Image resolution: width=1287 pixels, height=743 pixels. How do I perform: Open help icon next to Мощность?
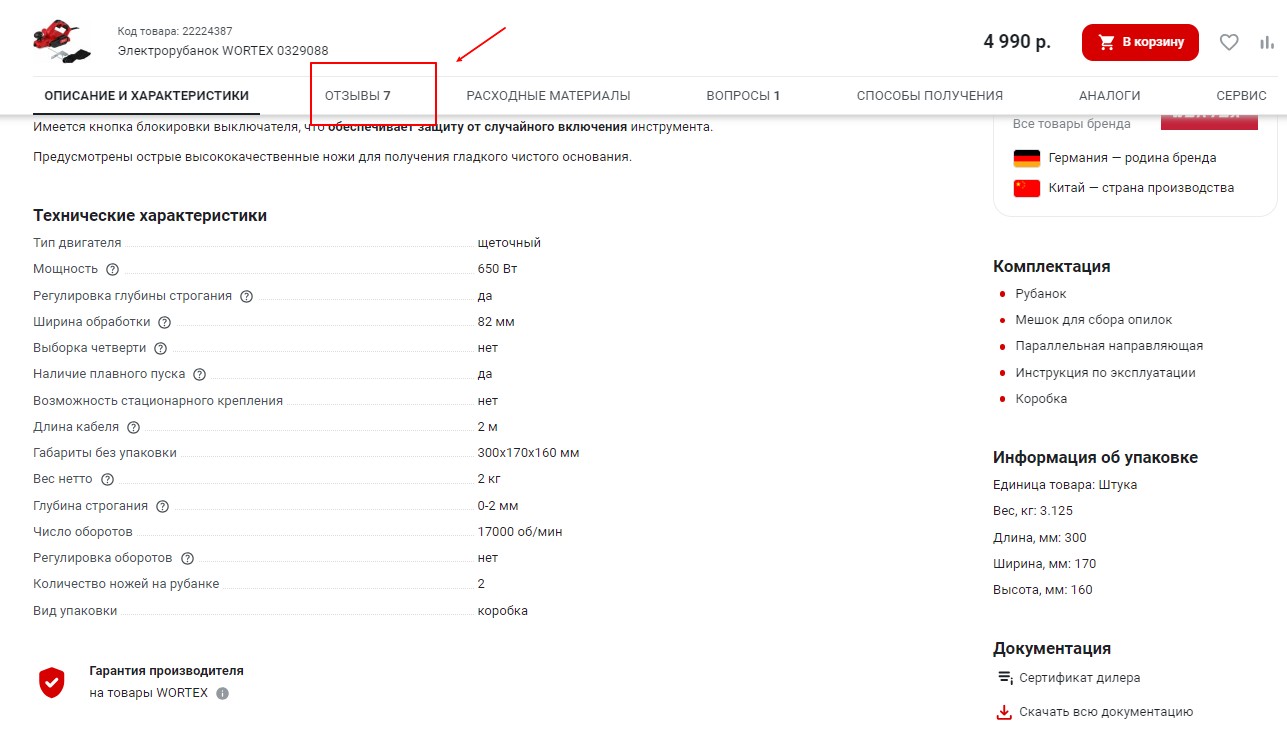112,269
